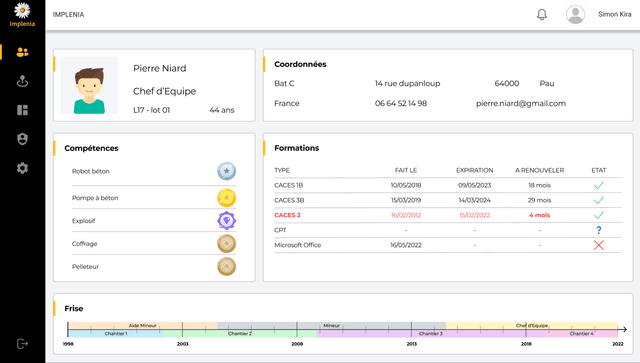Image resolution: width=640 pixels, height=363 pixels.
Task: Open settings gear in sidebar
Action: (22, 168)
